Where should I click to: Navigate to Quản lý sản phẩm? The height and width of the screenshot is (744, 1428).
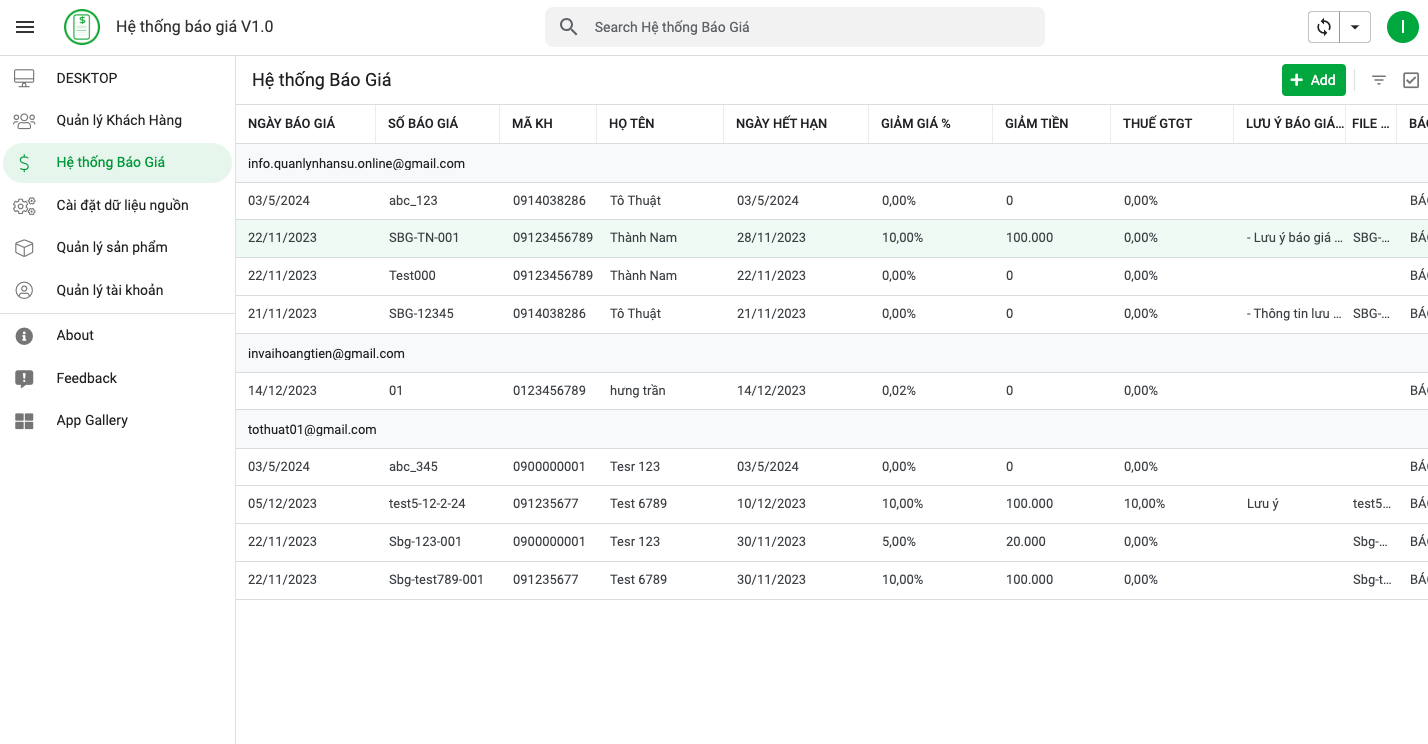(x=118, y=248)
